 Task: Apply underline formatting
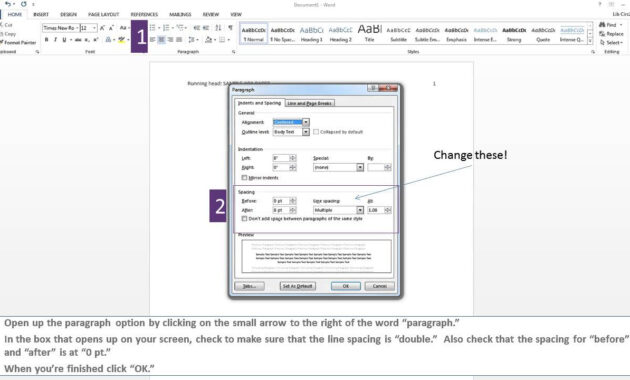(x=64, y=40)
